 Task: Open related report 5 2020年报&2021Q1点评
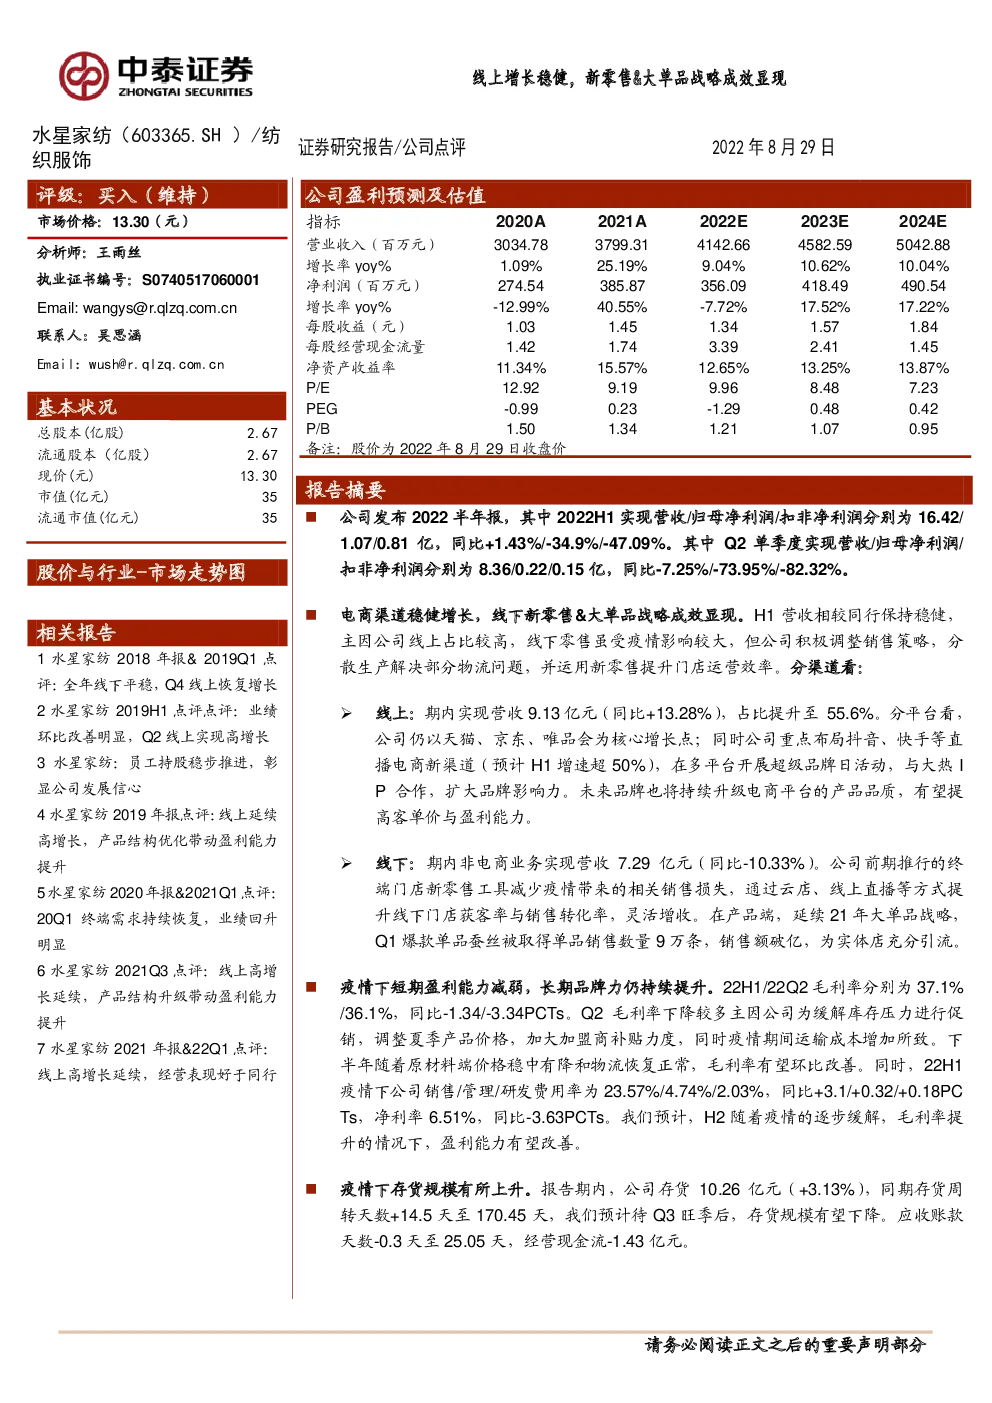(157, 919)
